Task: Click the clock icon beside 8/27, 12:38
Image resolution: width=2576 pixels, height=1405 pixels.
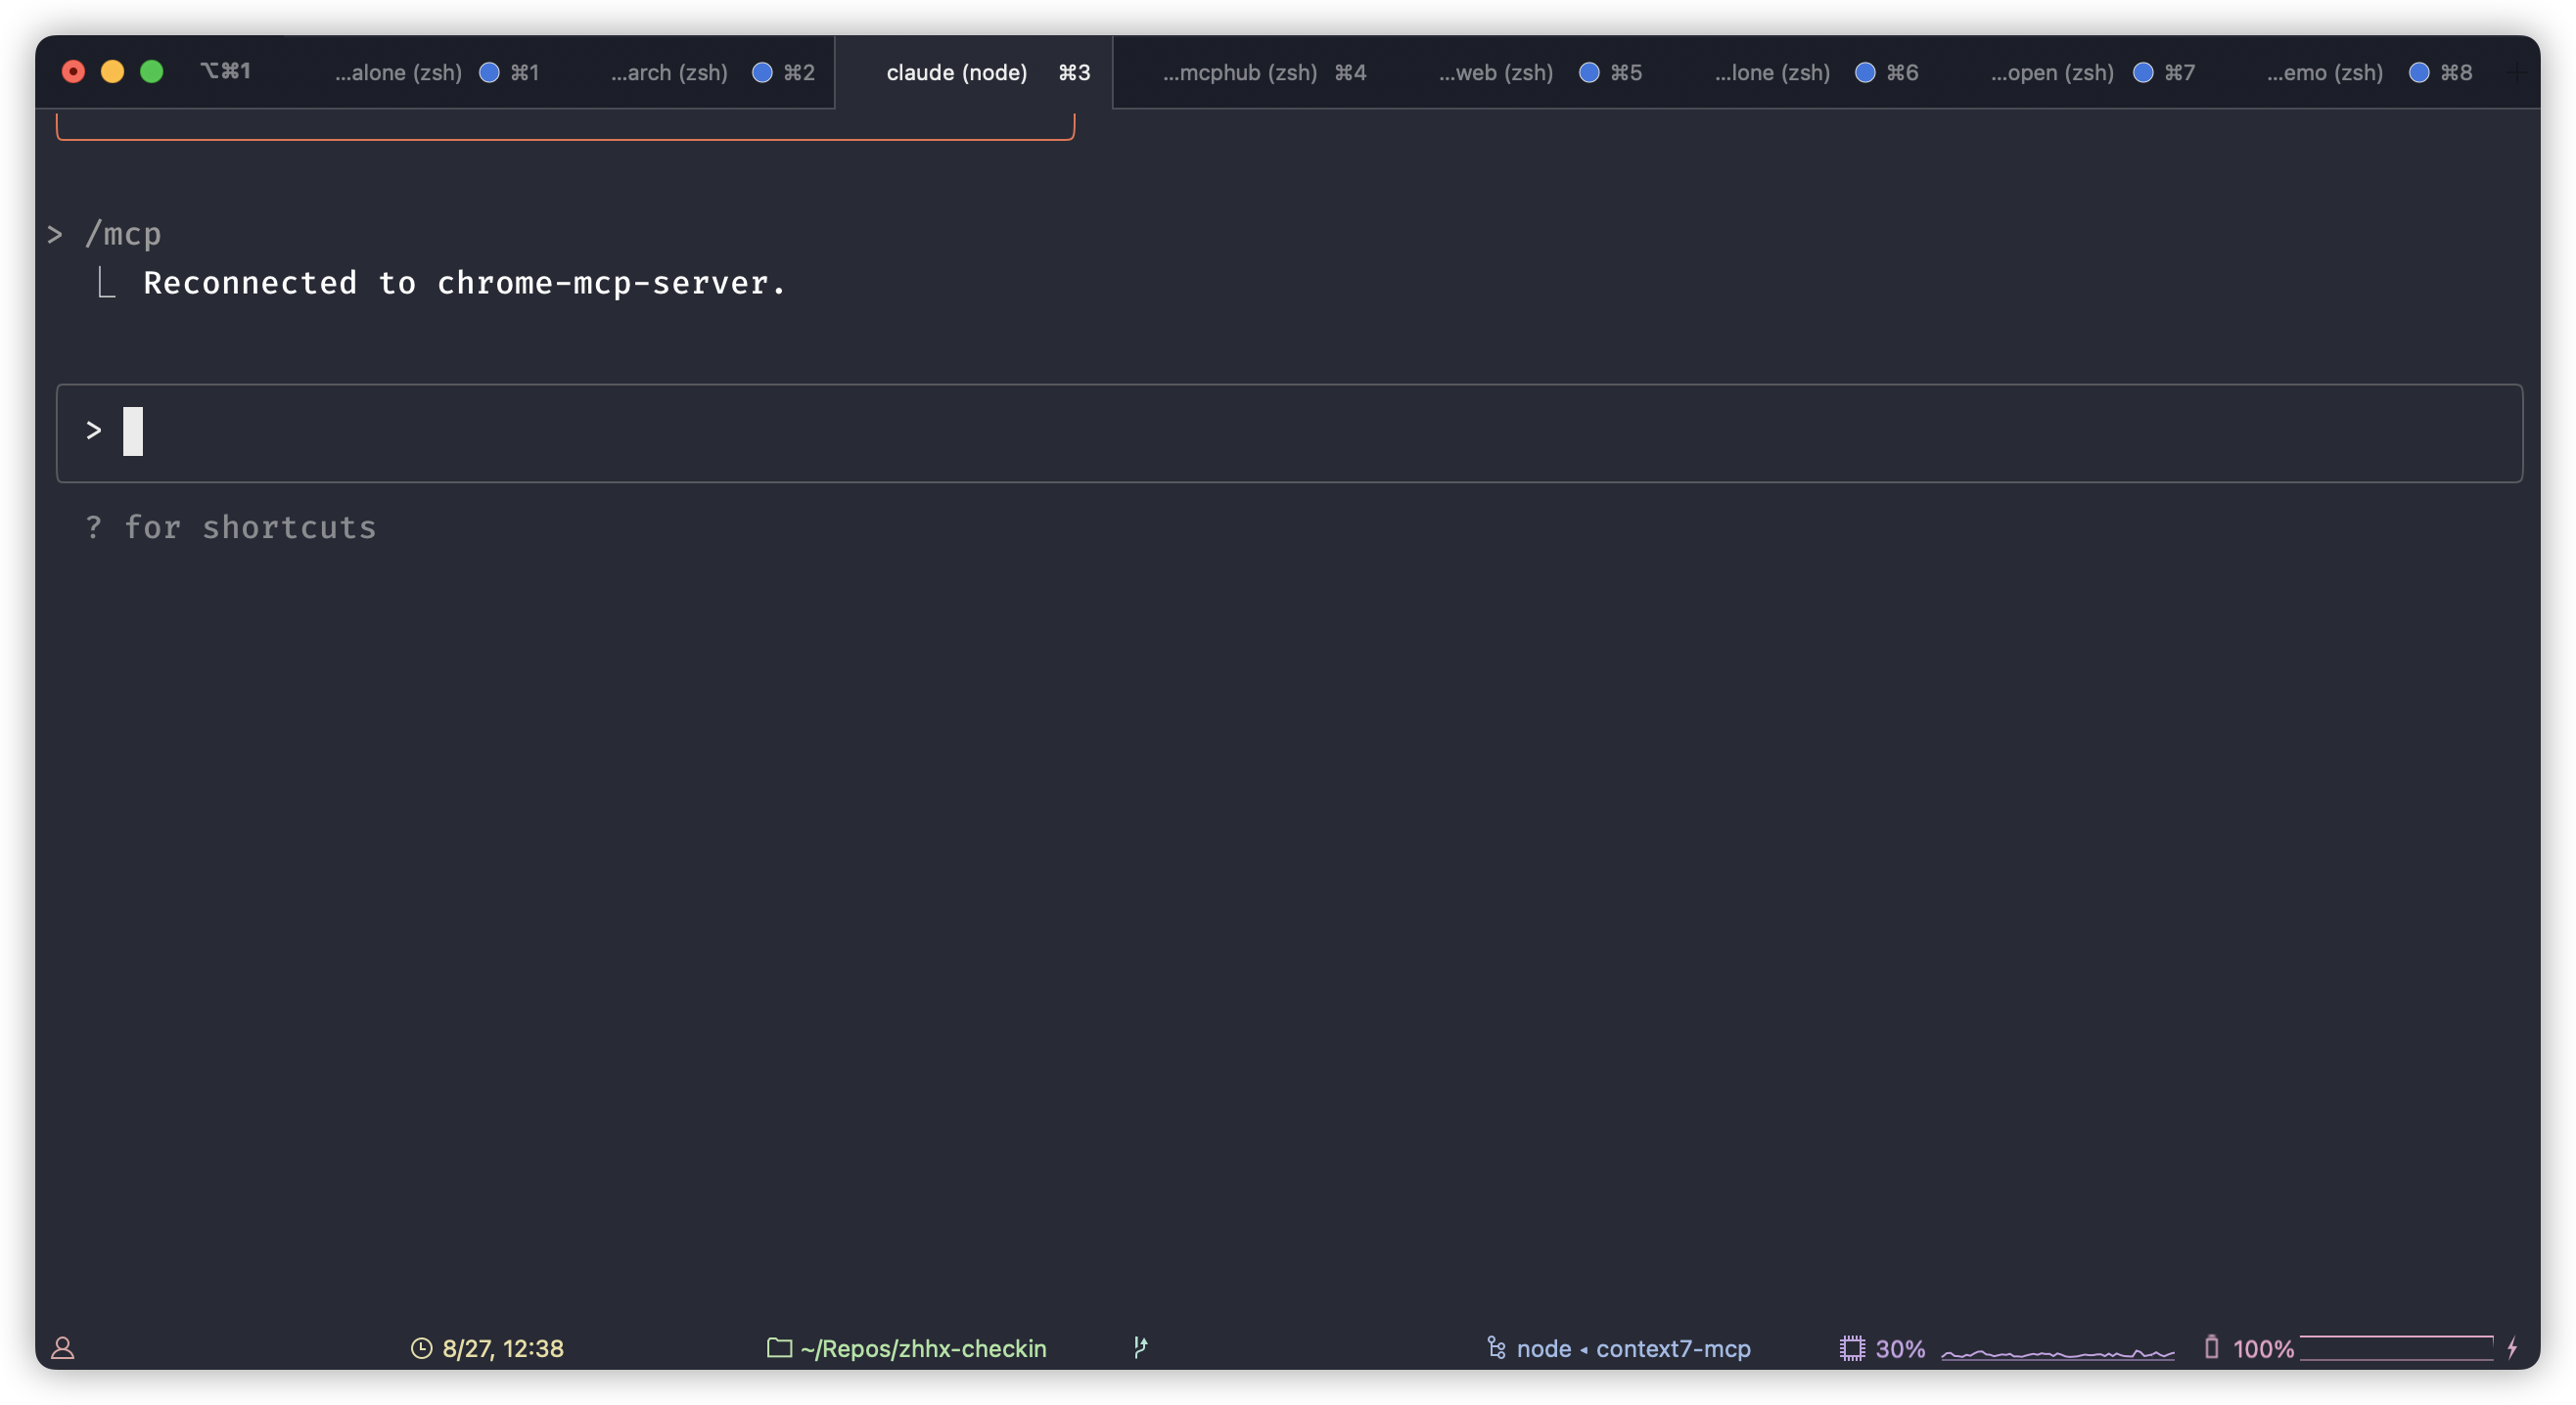Action: click(x=422, y=1348)
